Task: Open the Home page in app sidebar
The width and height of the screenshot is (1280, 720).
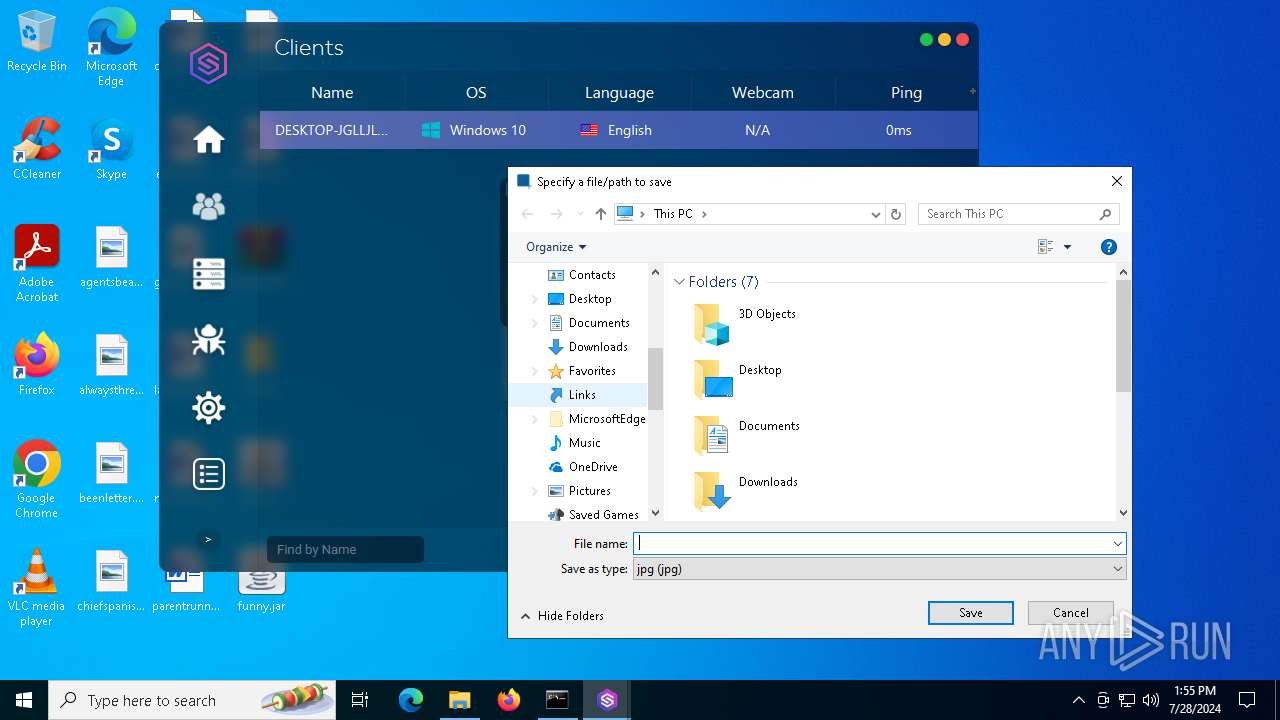Action: click(209, 140)
